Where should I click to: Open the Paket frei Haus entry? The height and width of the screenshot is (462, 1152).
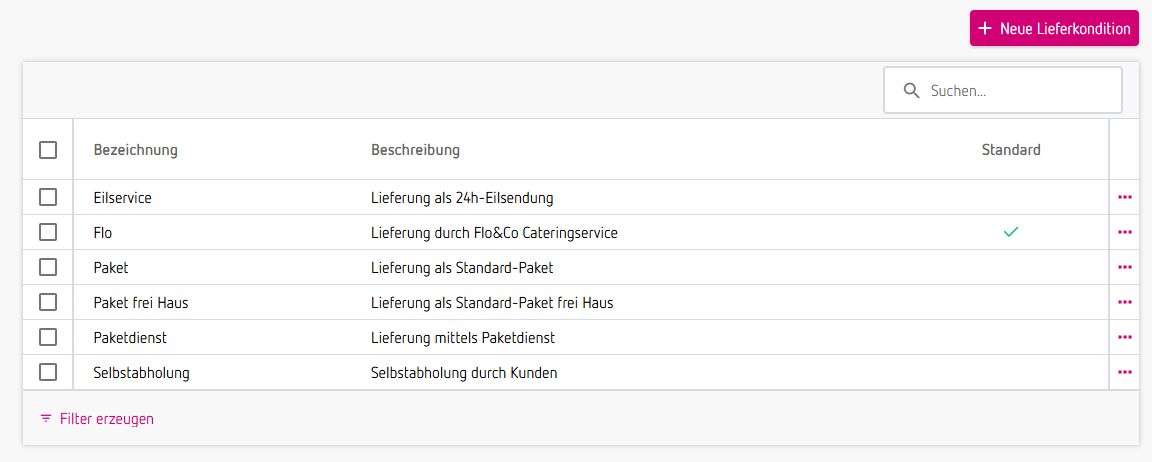tap(141, 302)
